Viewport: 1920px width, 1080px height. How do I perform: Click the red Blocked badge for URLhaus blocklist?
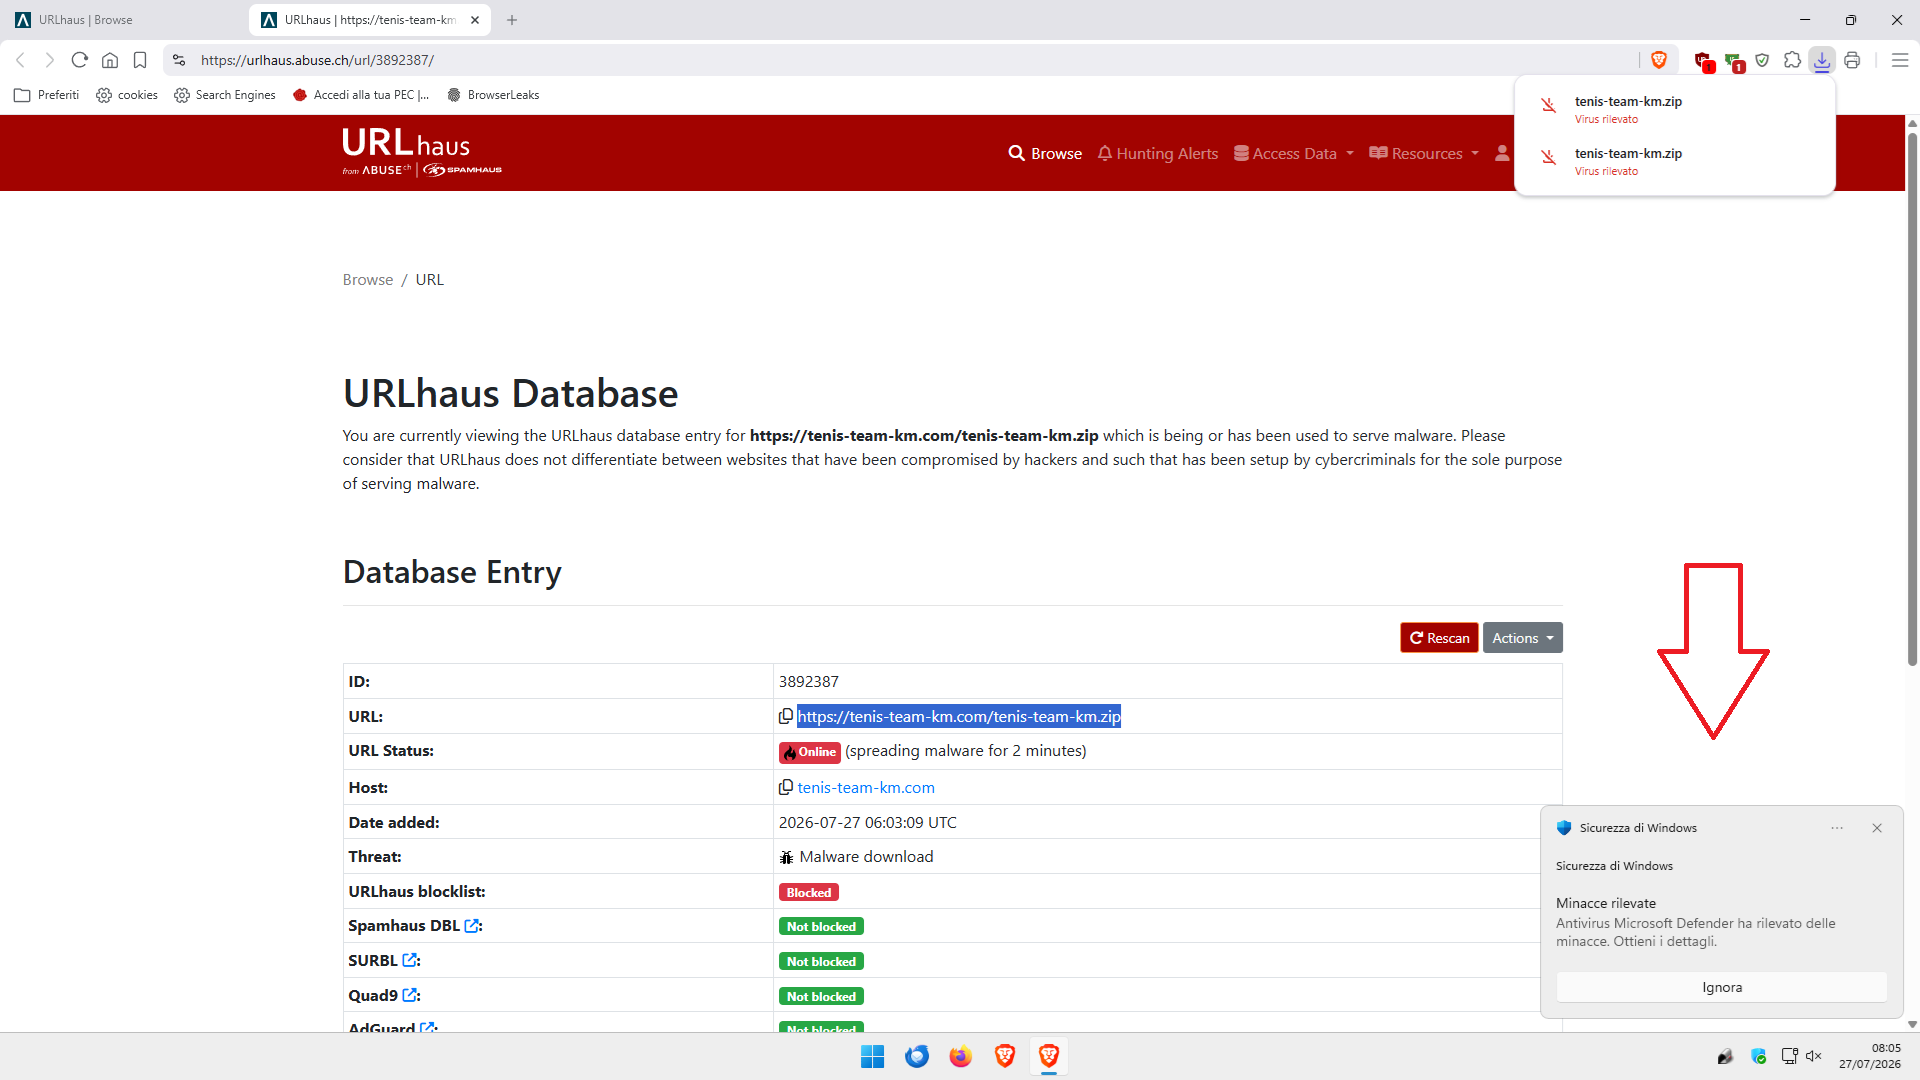click(x=809, y=892)
